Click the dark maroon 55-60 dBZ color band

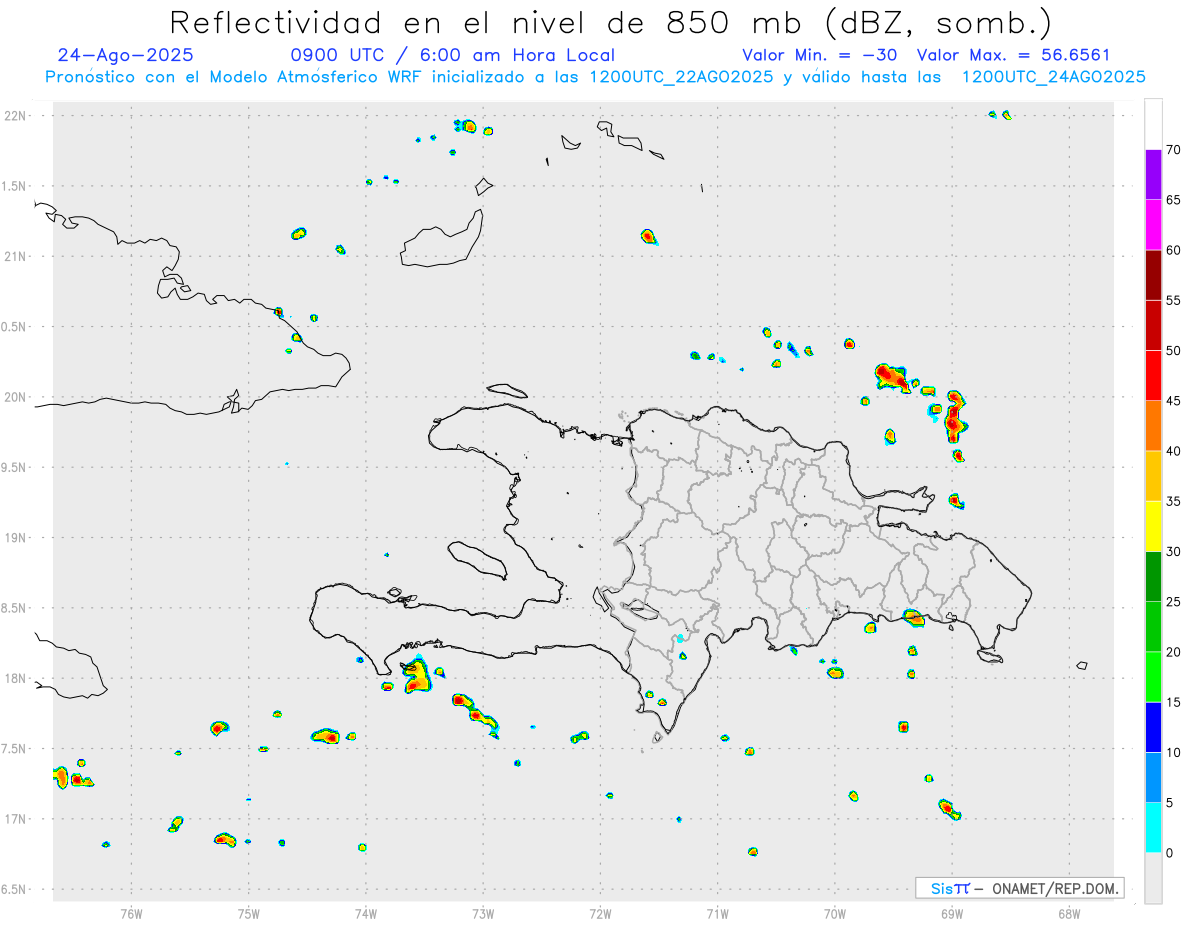[1153, 275]
